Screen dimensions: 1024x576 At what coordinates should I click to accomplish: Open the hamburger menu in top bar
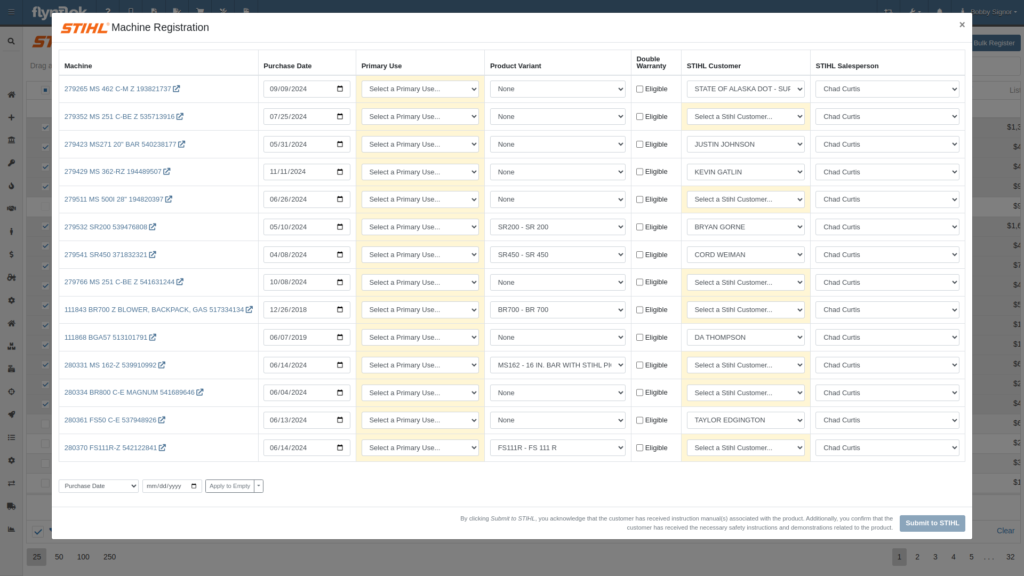pos(11,11)
